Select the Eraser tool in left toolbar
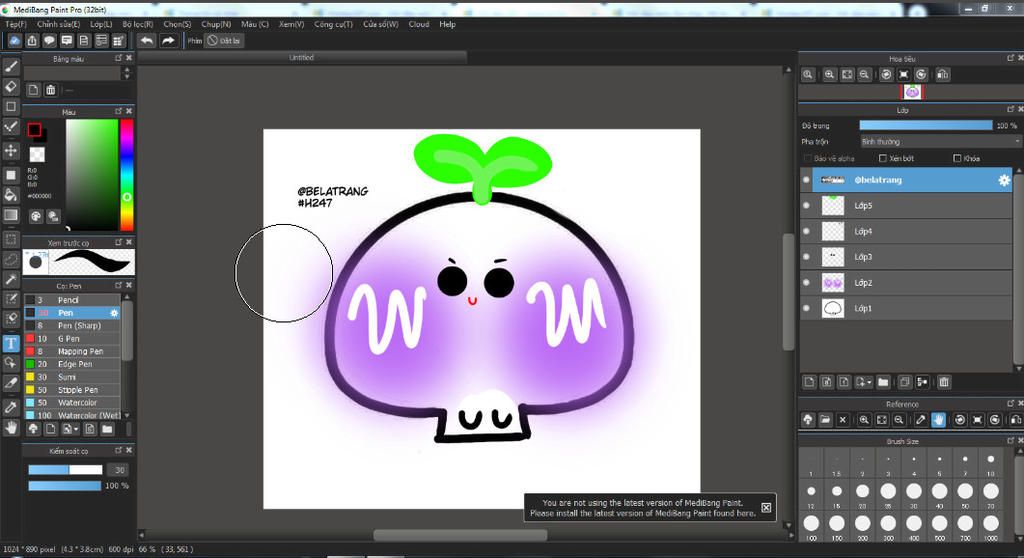The width and height of the screenshot is (1024, 558). [11, 86]
